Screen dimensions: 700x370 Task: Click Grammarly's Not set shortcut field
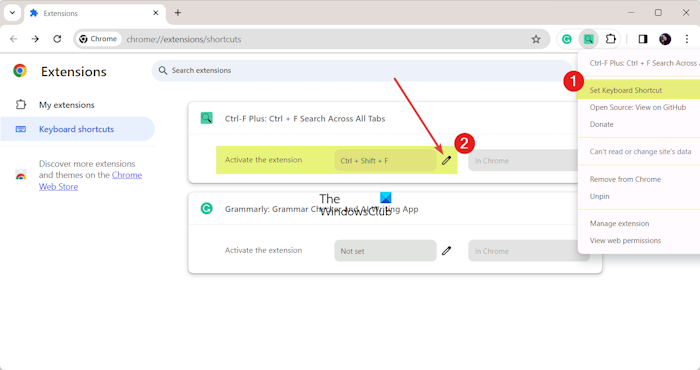pyautogui.click(x=385, y=251)
